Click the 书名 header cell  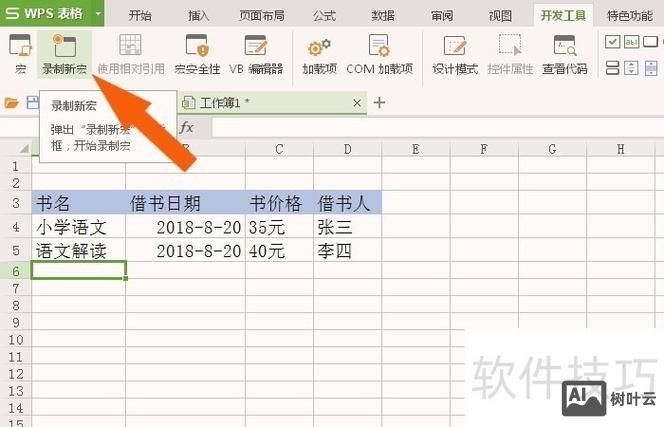click(x=78, y=202)
